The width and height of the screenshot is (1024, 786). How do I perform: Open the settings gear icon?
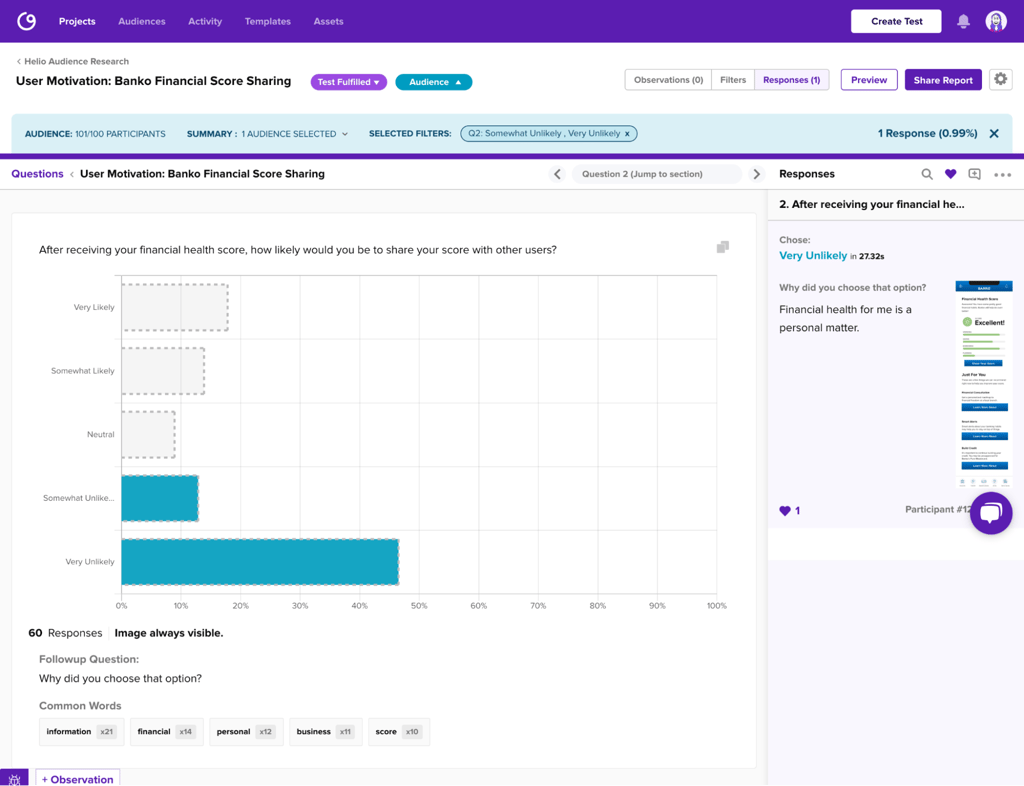[x=1000, y=80]
